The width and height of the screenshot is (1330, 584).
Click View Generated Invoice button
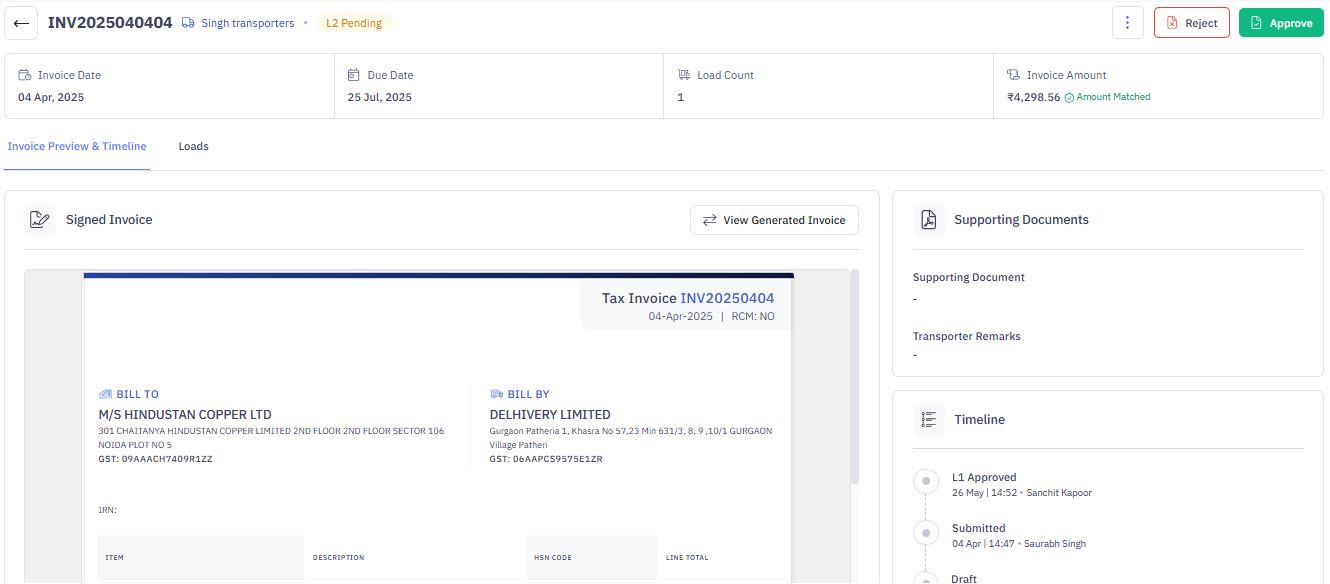(774, 220)
